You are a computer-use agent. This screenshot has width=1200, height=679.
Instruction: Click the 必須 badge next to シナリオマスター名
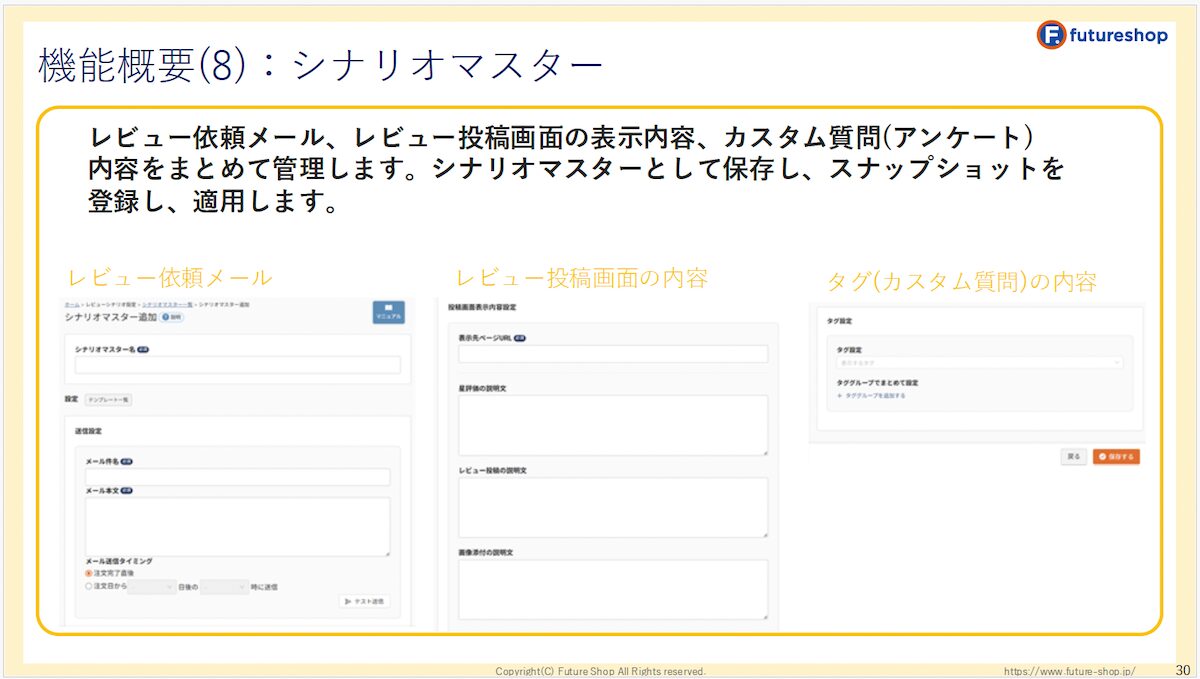click(x=142, y=349)
